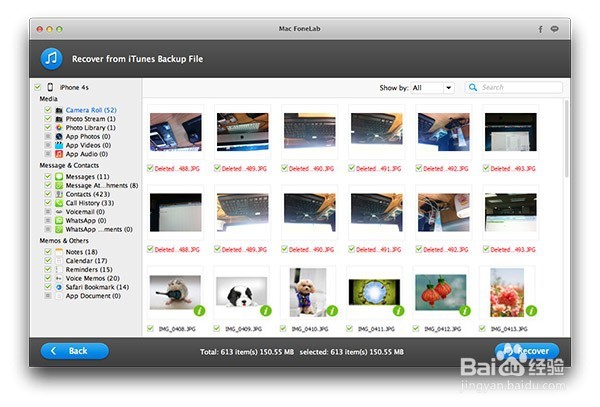Click the Notes icon

[x=59, y=252]
